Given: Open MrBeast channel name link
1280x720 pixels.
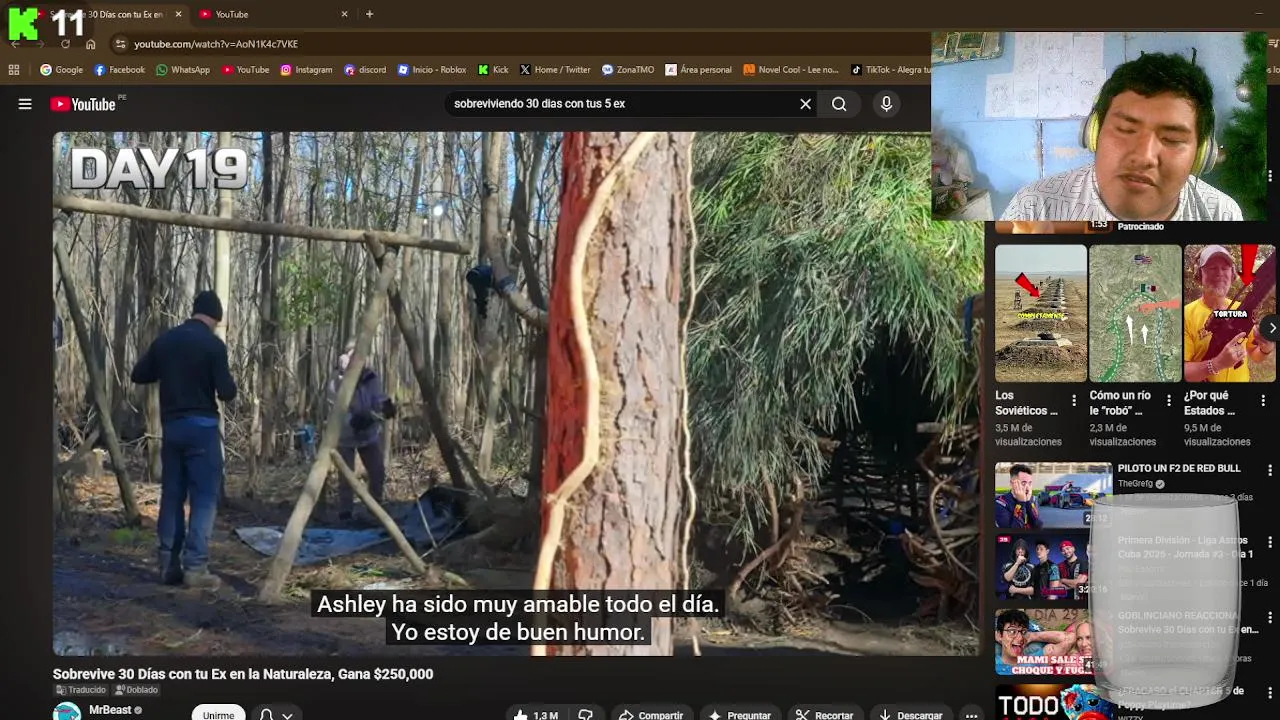Looking at the screenshot, I should tap(110, 710).
